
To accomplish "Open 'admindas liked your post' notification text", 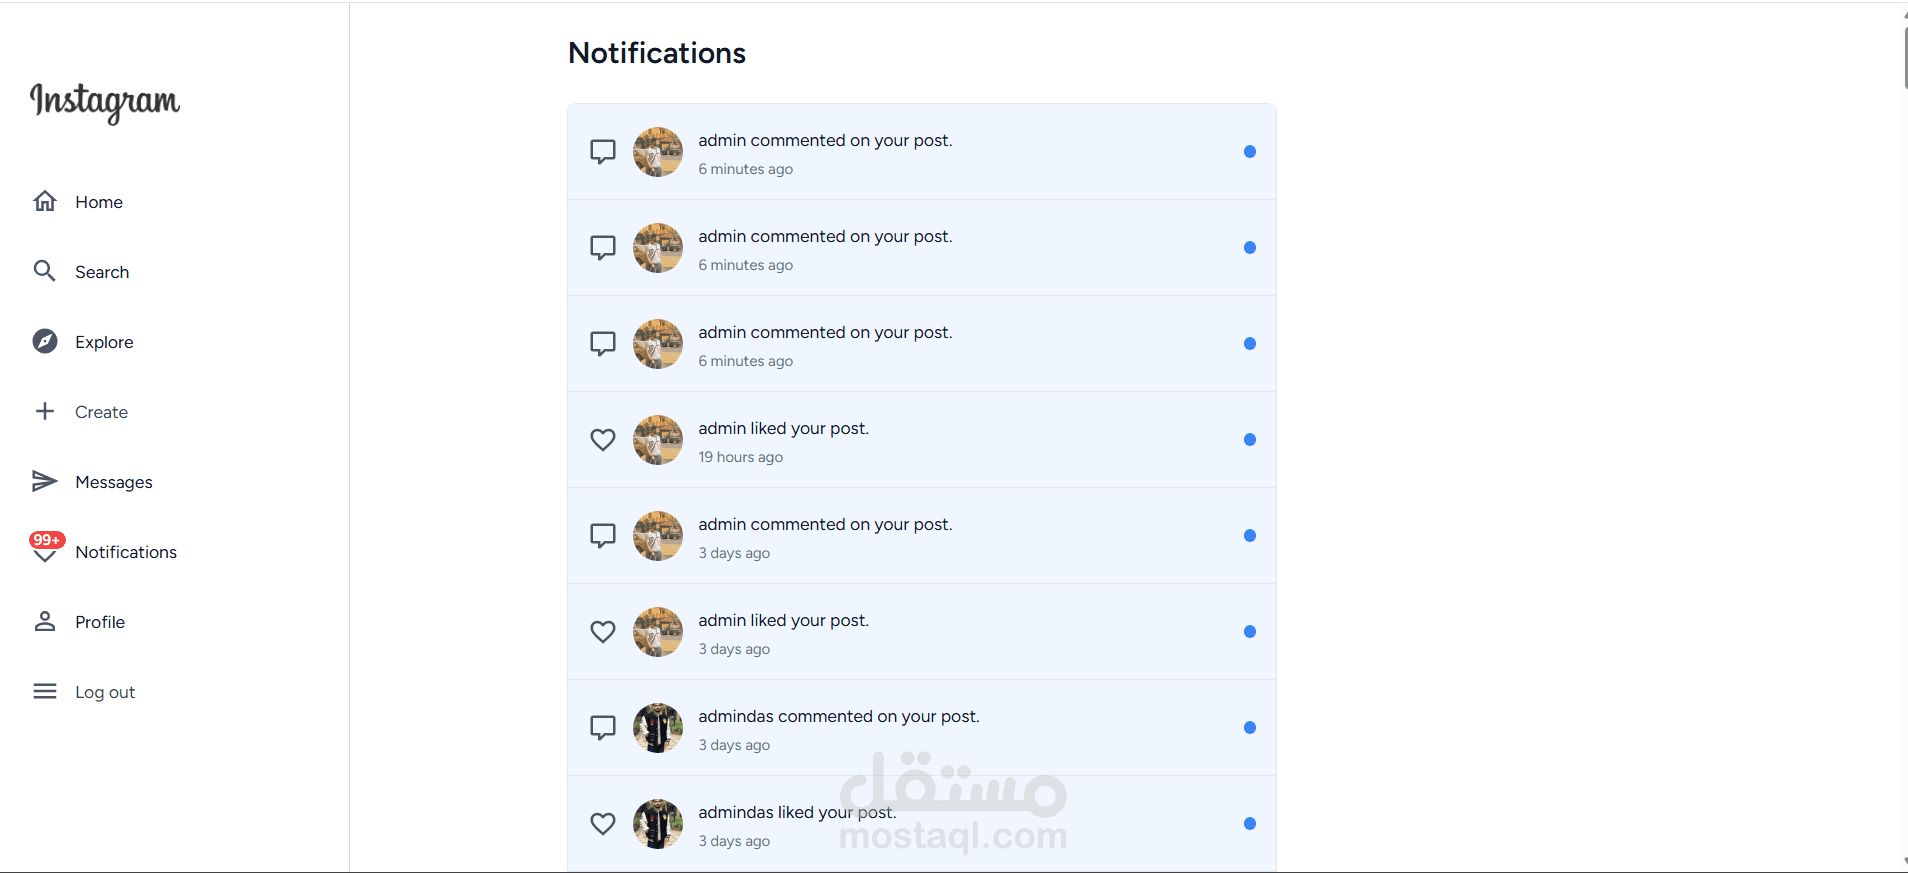I will click(x=797, y=813).
